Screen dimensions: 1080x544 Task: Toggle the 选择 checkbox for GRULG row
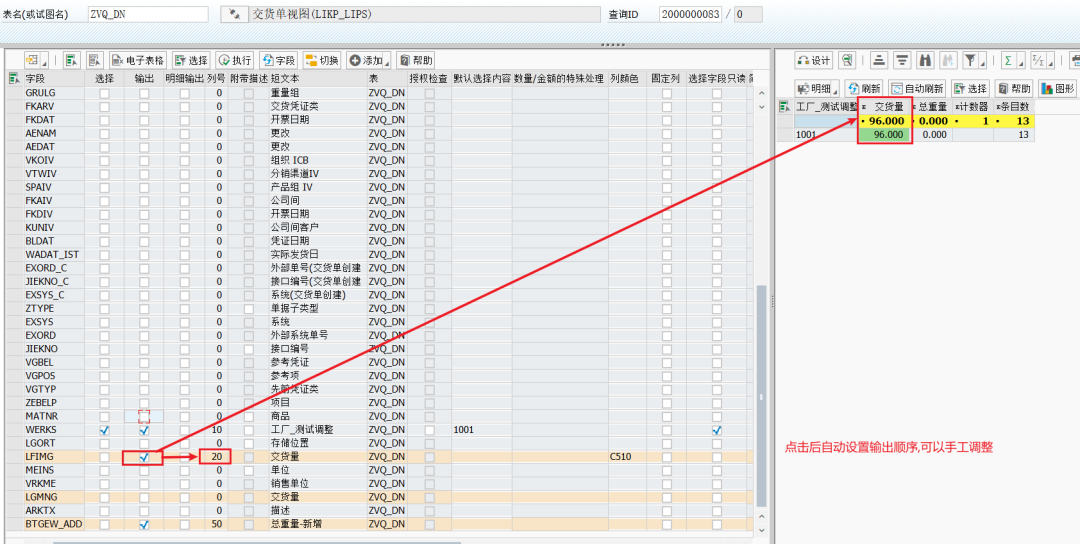(x=104, y=93)
